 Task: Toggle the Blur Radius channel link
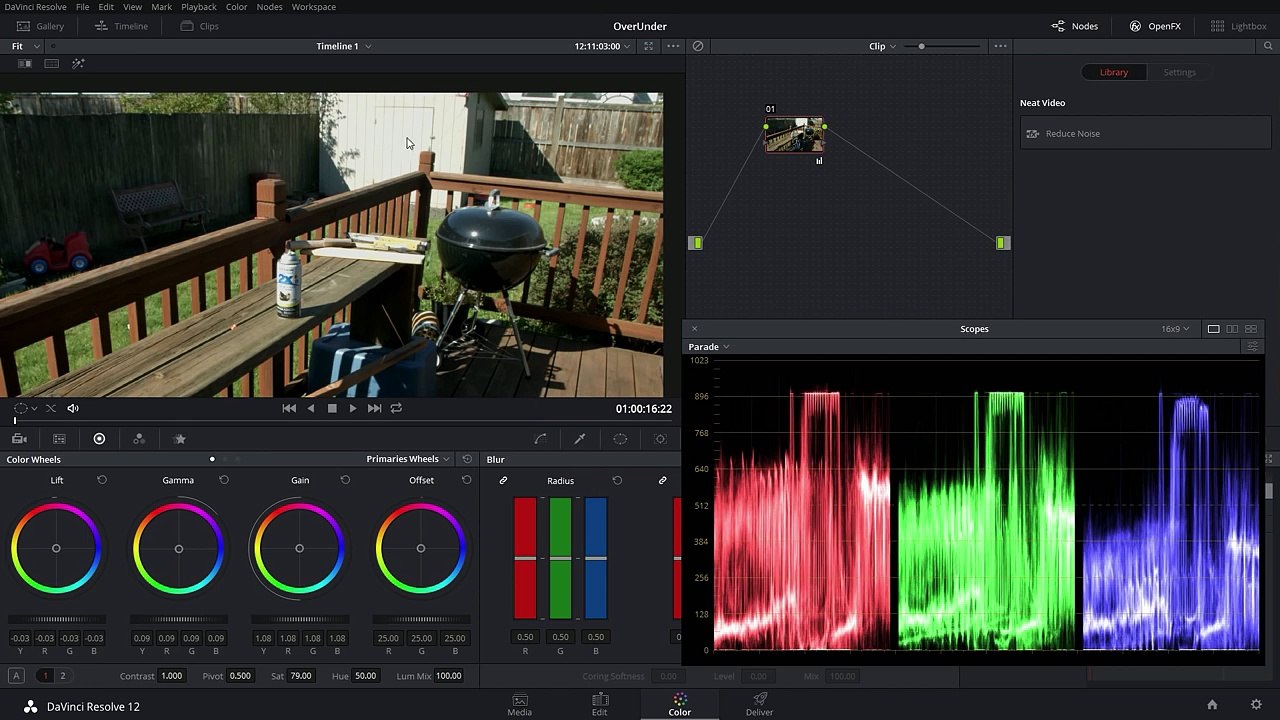(x=503, y=481)
